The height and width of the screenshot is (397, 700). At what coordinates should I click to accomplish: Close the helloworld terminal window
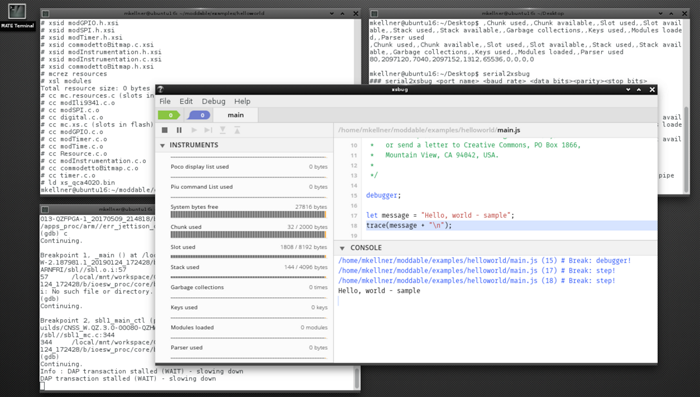pyautogui.click(x=356, y=13)
